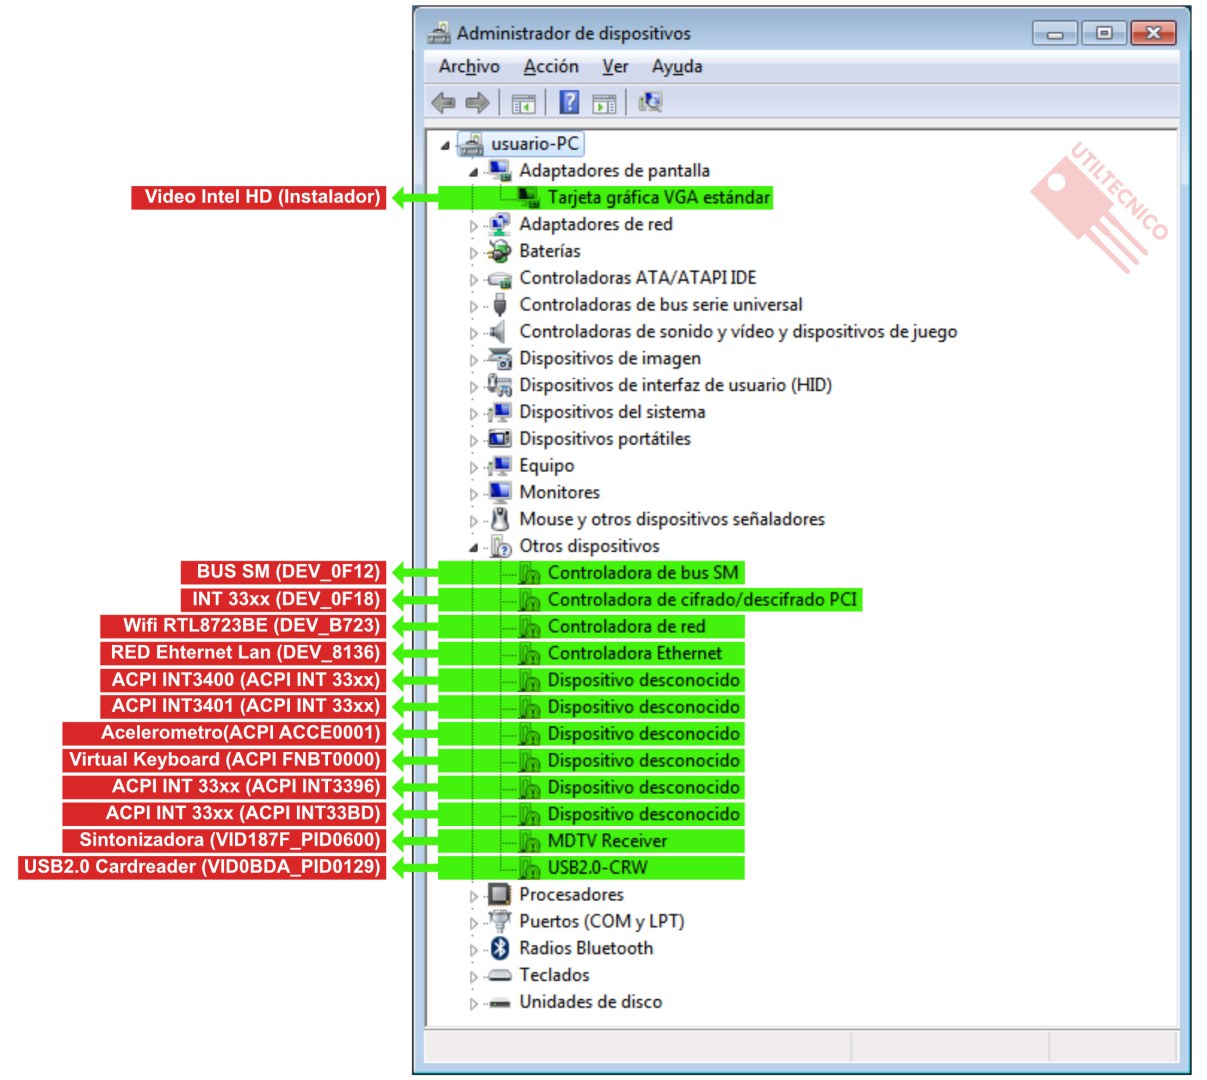The height and width of the screenshot is (1080, 1207).
Task: Click the Forward arrow toolbar icon
Action: [477, 102]
